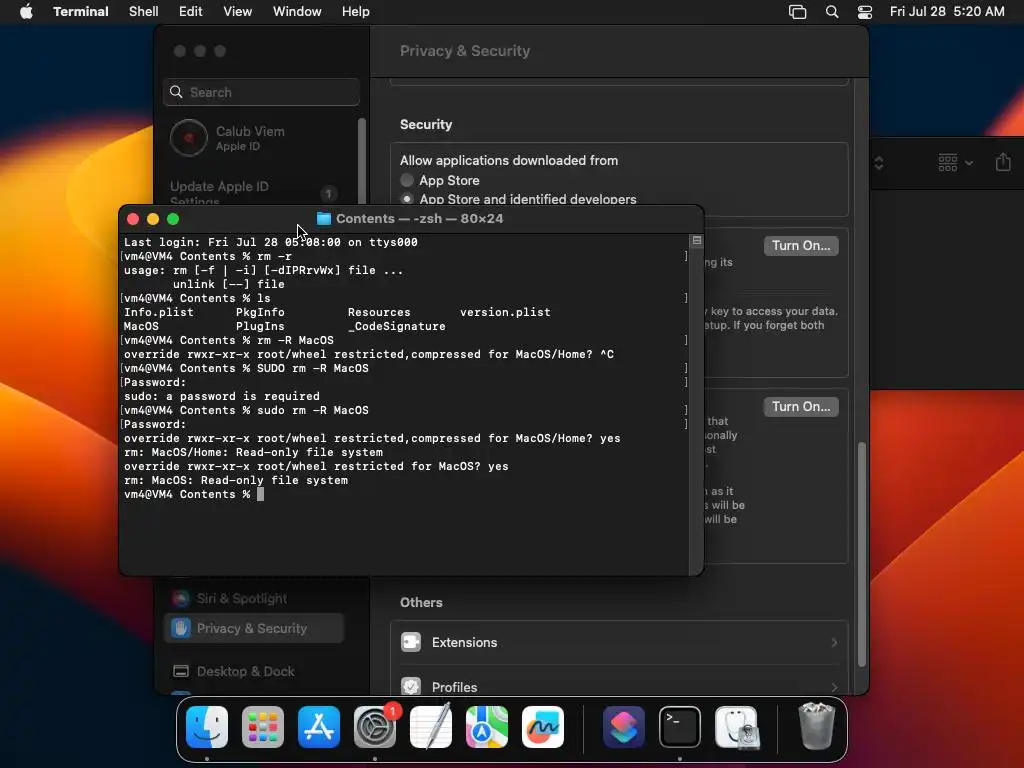Open System Settings dock icon

pyautogui.click(x=375, y=727)
